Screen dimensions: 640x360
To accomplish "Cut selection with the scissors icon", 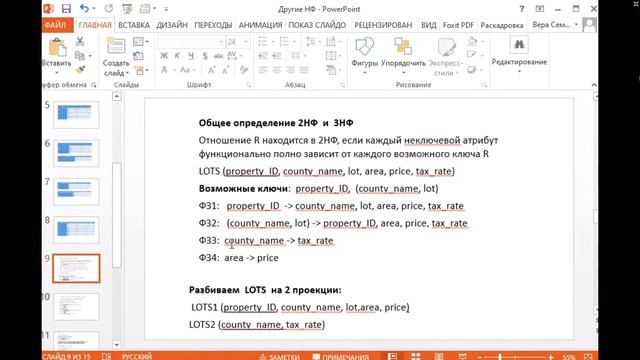I will point(80,41).
